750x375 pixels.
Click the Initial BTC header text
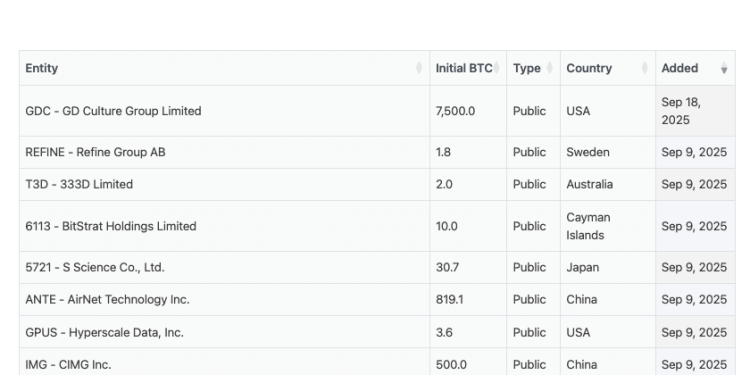tap(464, 68)
